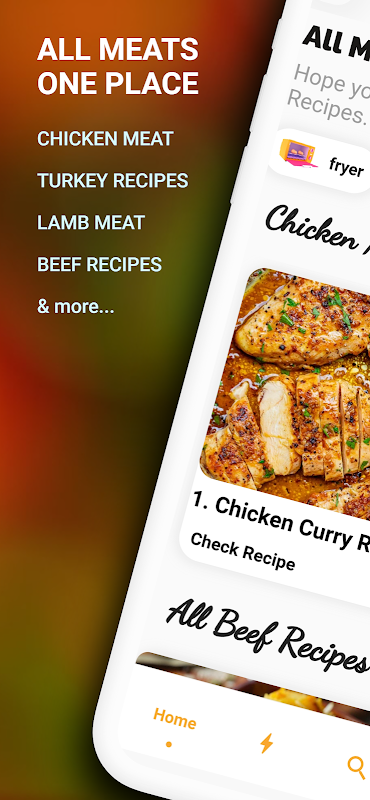Tap the LAMB MEAT promo text
Viewport: 370px width, 800px height.
point(91,222)
